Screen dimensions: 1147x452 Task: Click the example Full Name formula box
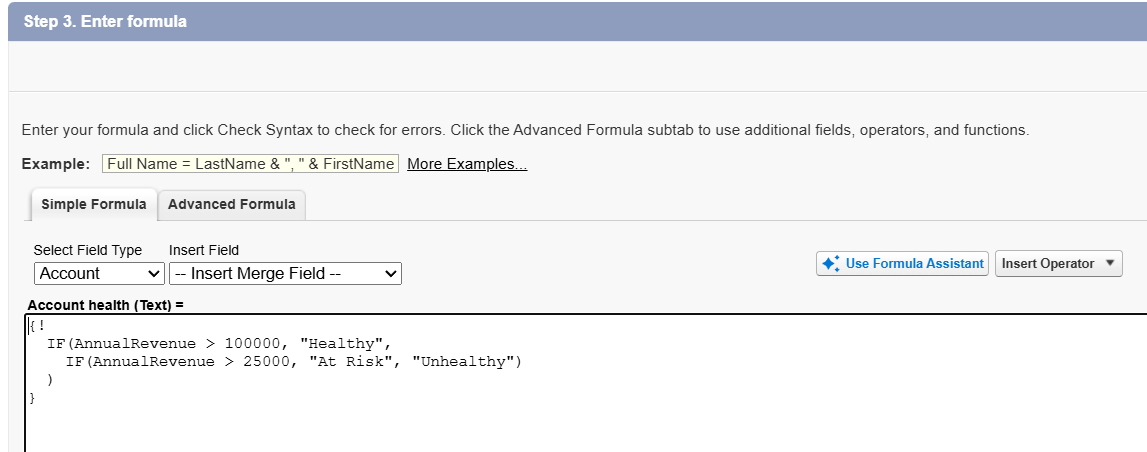point(250,164)
